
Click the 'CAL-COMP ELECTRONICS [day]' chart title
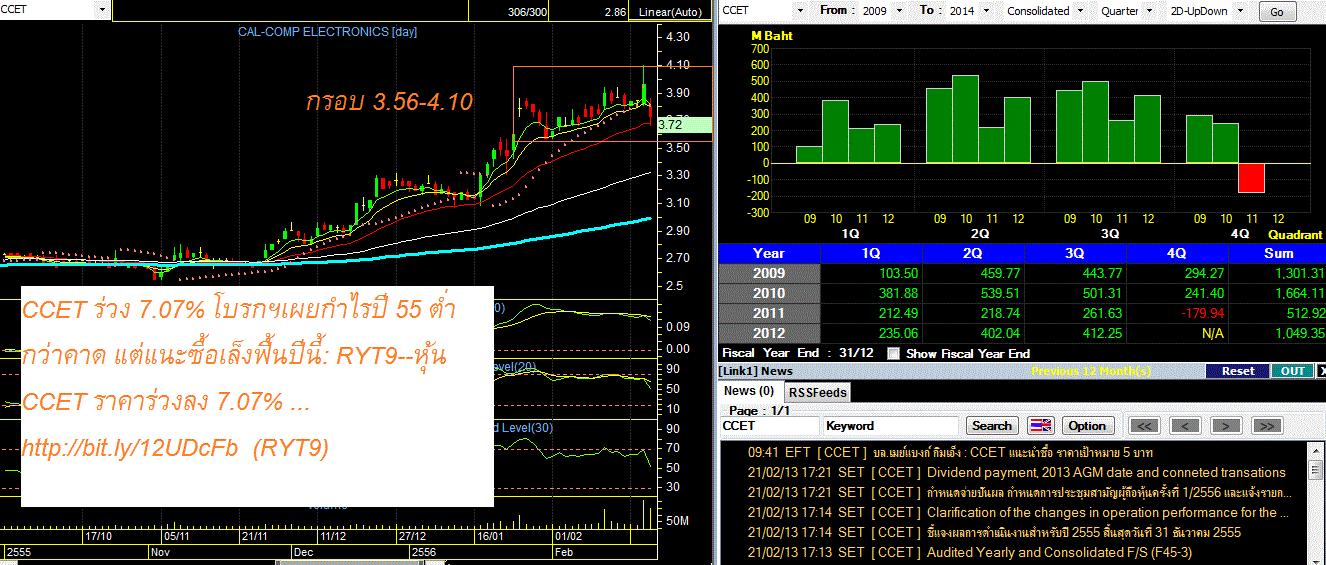click(x=327, y=32)
